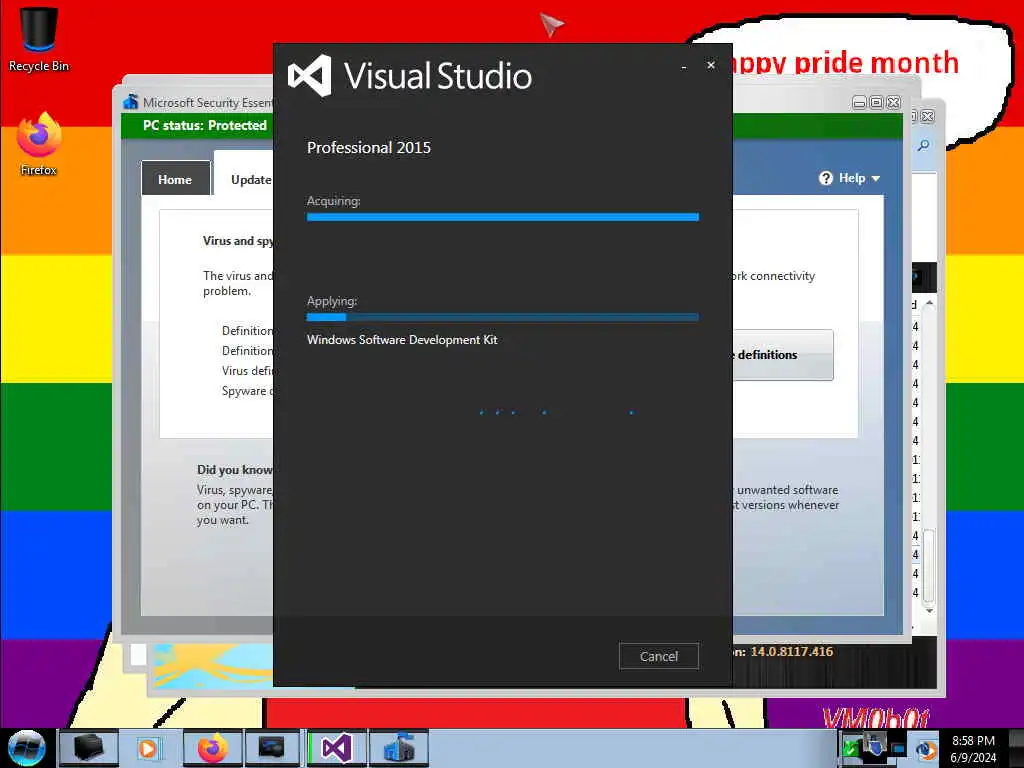Screen dimensions: 1024x768
Task: Click the blue orange globe tray icon
Action: (x=925, y=750)
